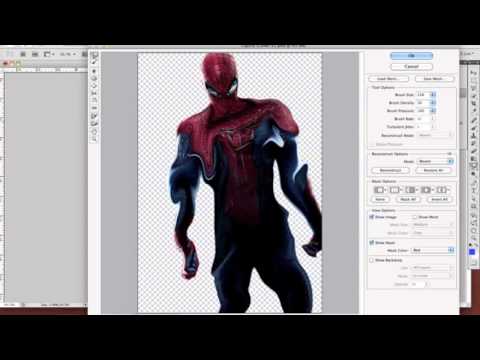This screenshot has height=360, width=480.
Task: Select the Forward Warp tool in Liquify
Action: click(95, 56)
